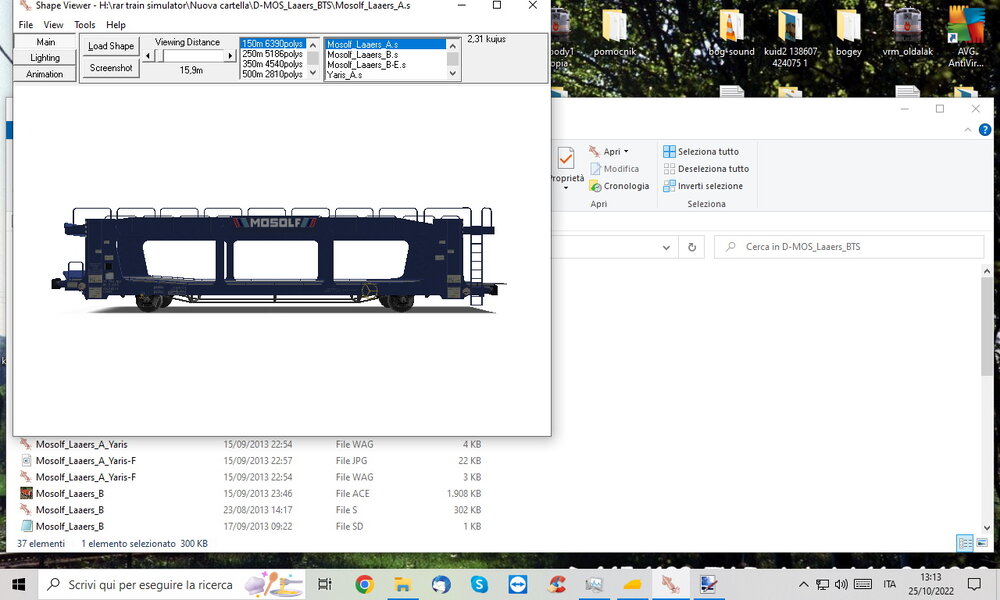Select Mosolf_Laaers_A_Yaris WAG file
Viewport: 1000px width, 600px height.
[250, 444]
